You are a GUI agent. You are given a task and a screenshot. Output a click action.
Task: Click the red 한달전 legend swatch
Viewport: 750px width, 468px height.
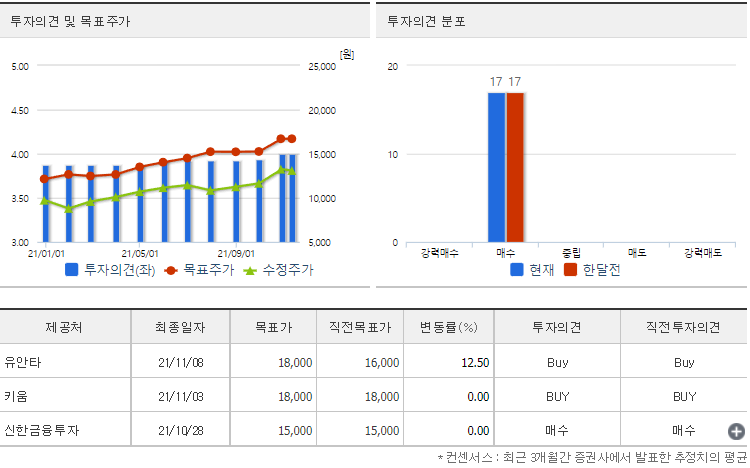coord(570,270)
